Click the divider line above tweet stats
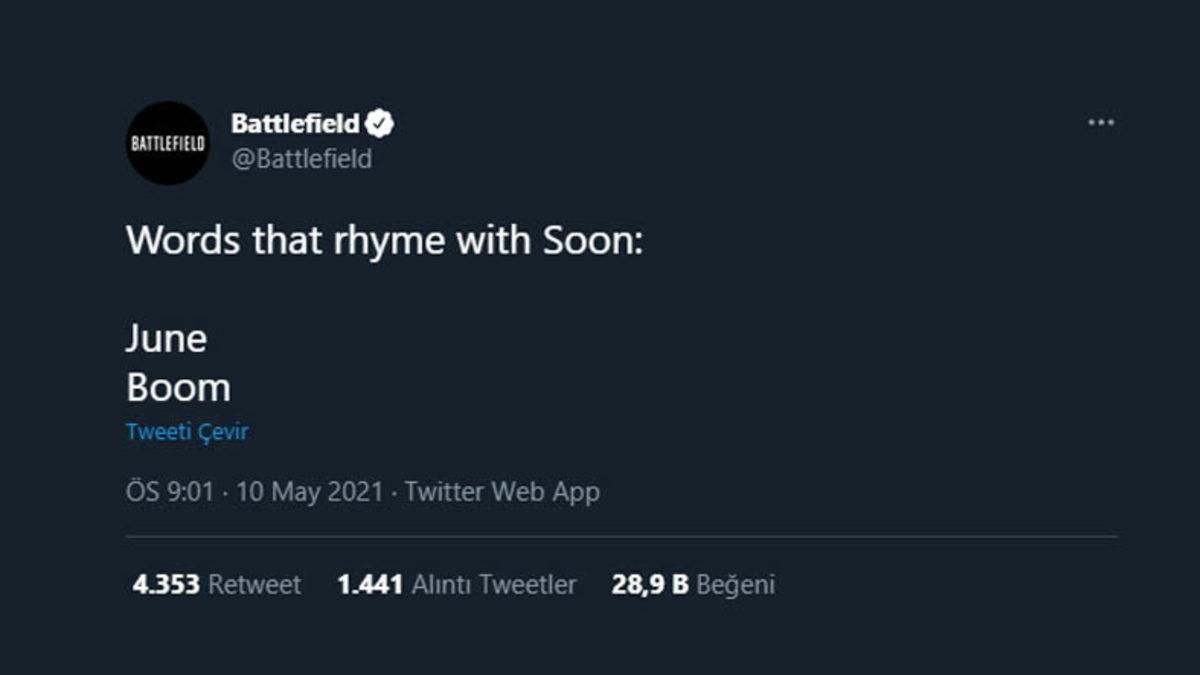The width and height of the screenshot is (1200, 675). click(620, 537)
